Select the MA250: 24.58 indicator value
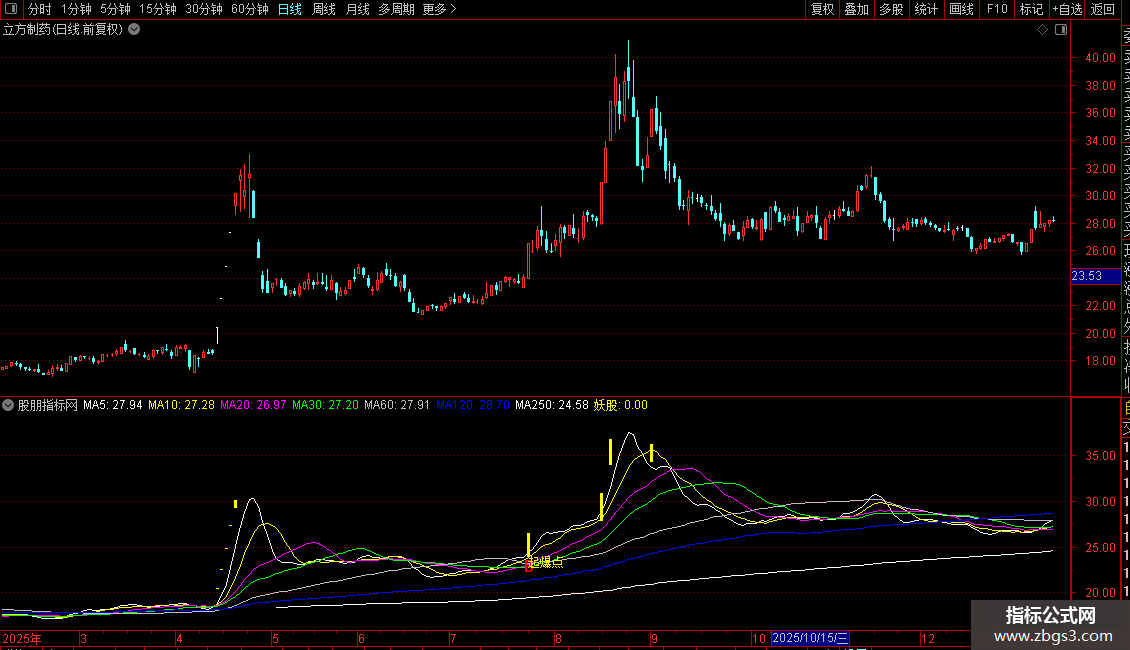 click(551, 405)
